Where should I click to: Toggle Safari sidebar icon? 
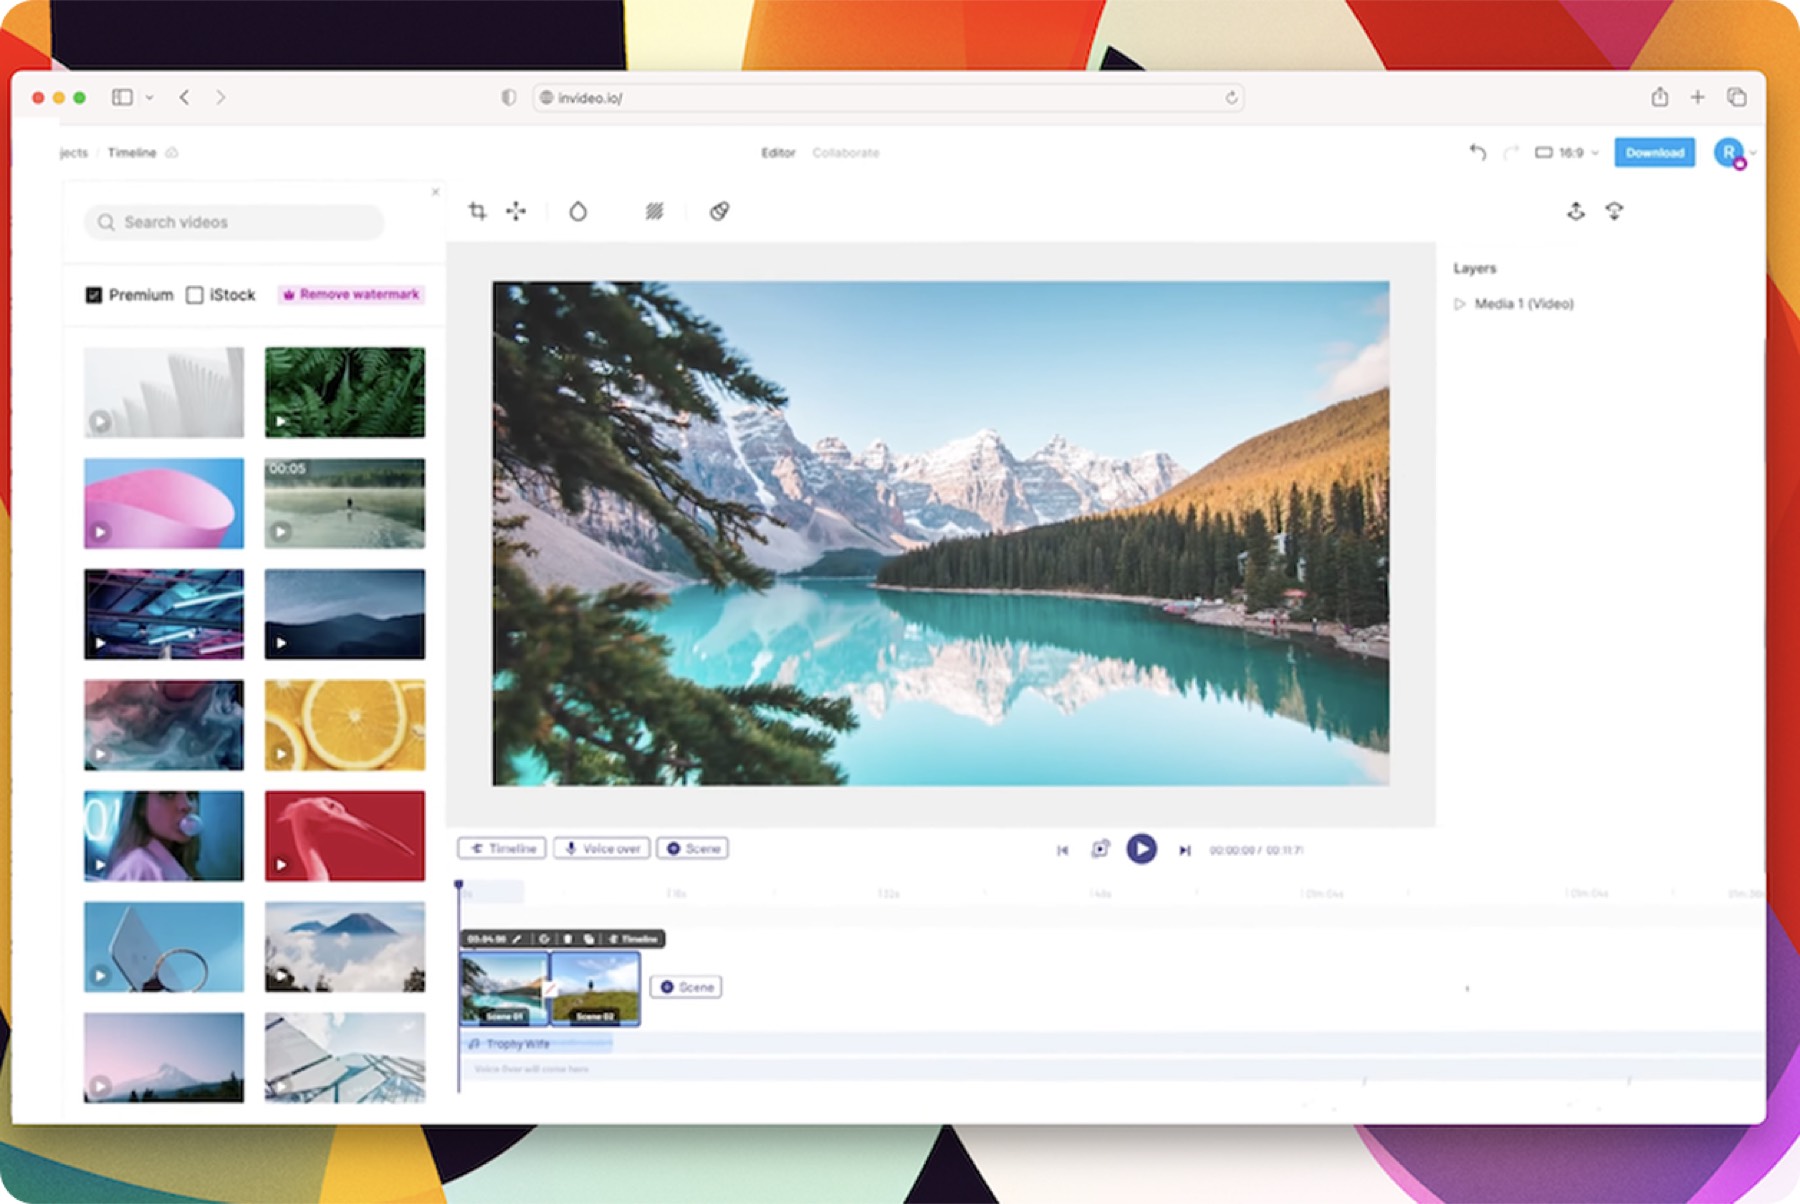point(122,97)
